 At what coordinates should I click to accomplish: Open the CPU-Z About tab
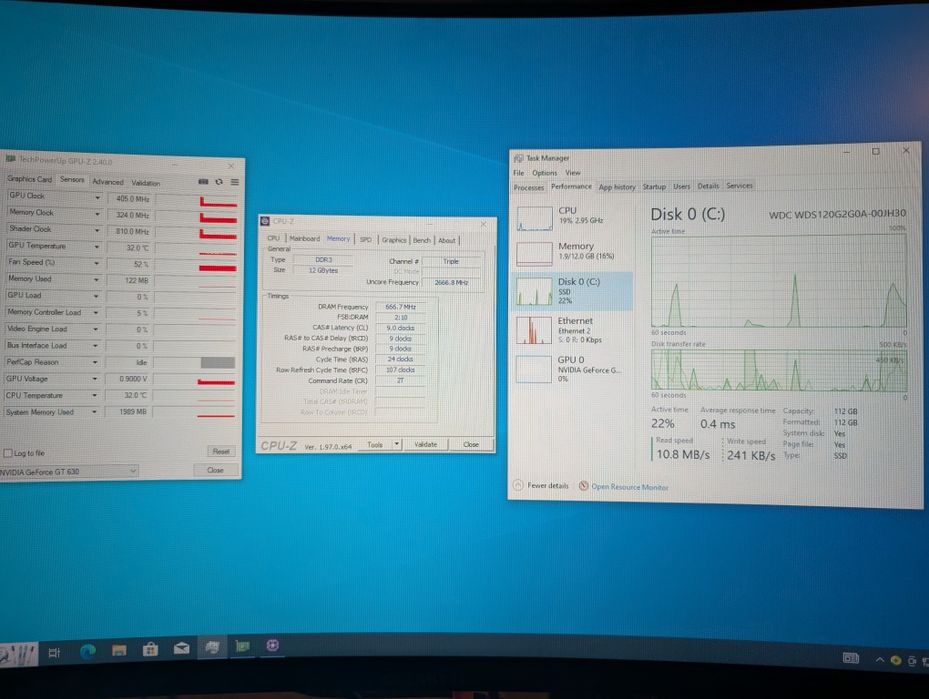coord(447,241)
